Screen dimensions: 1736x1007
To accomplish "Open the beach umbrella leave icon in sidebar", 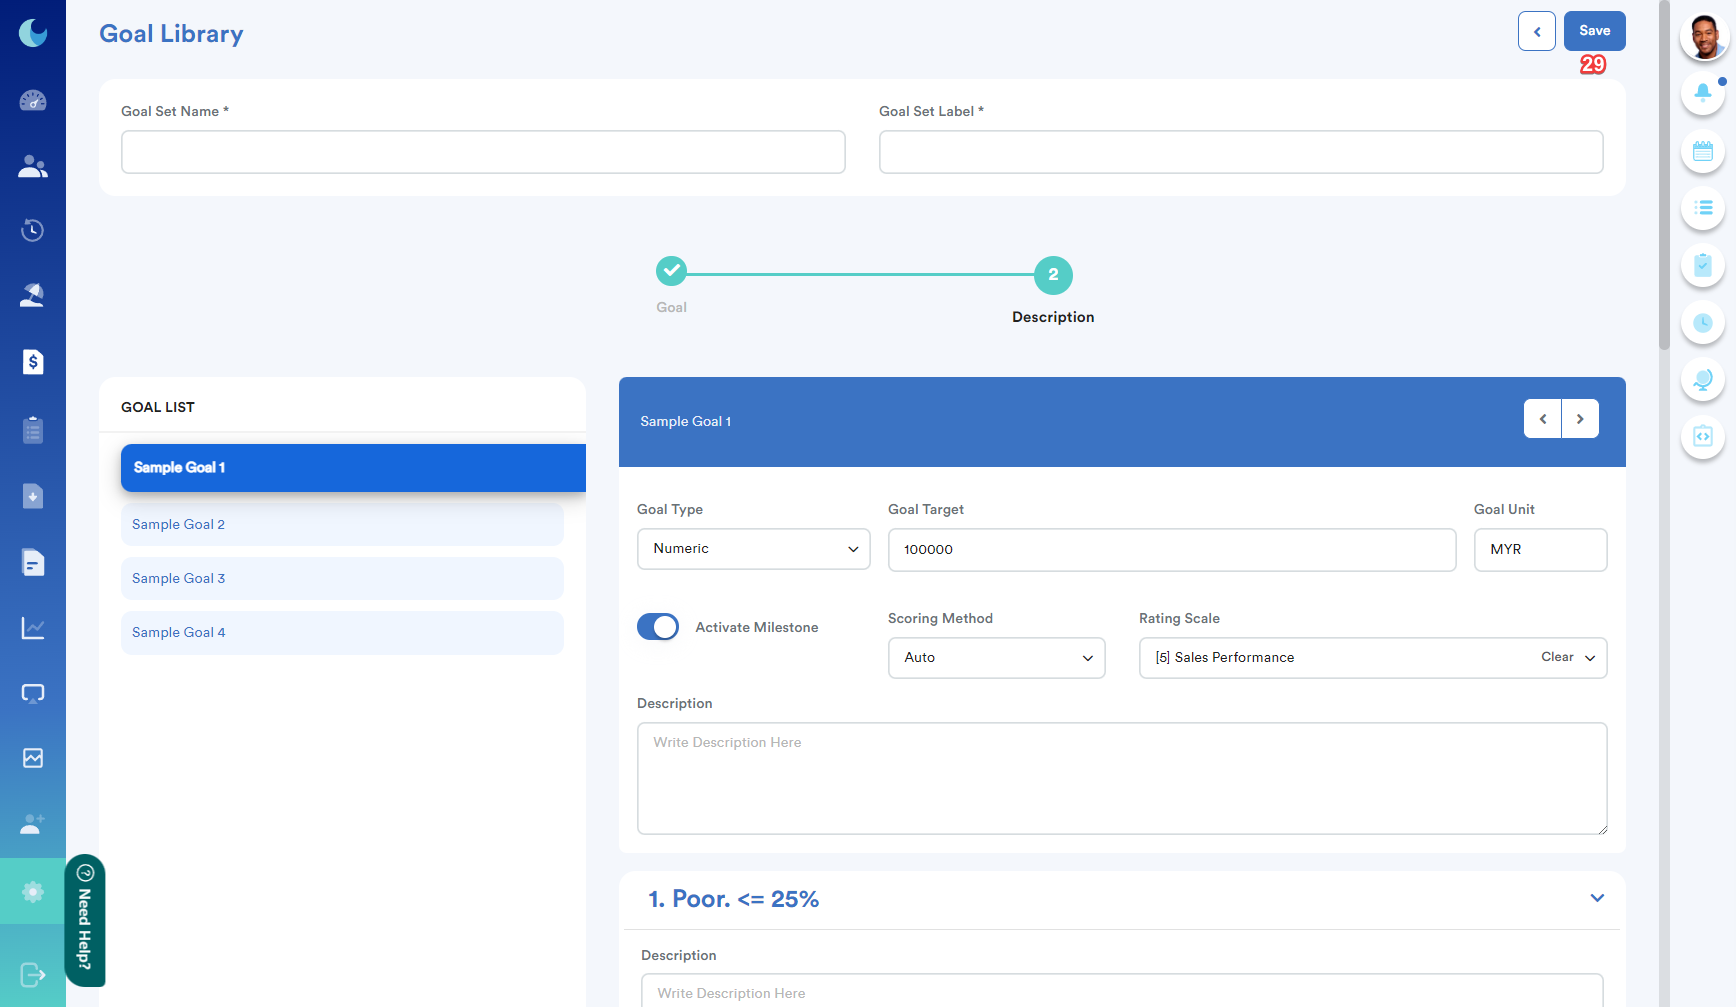I will click(33, 295).
